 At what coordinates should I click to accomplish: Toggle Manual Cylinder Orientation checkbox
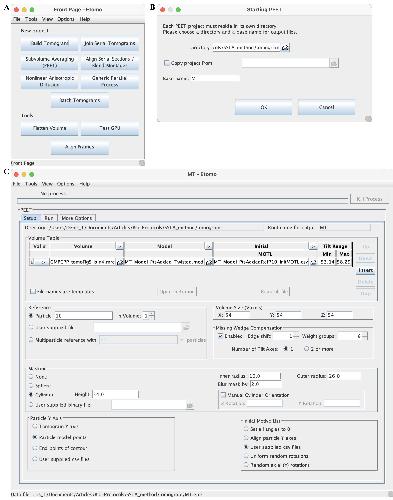(223, 395)
